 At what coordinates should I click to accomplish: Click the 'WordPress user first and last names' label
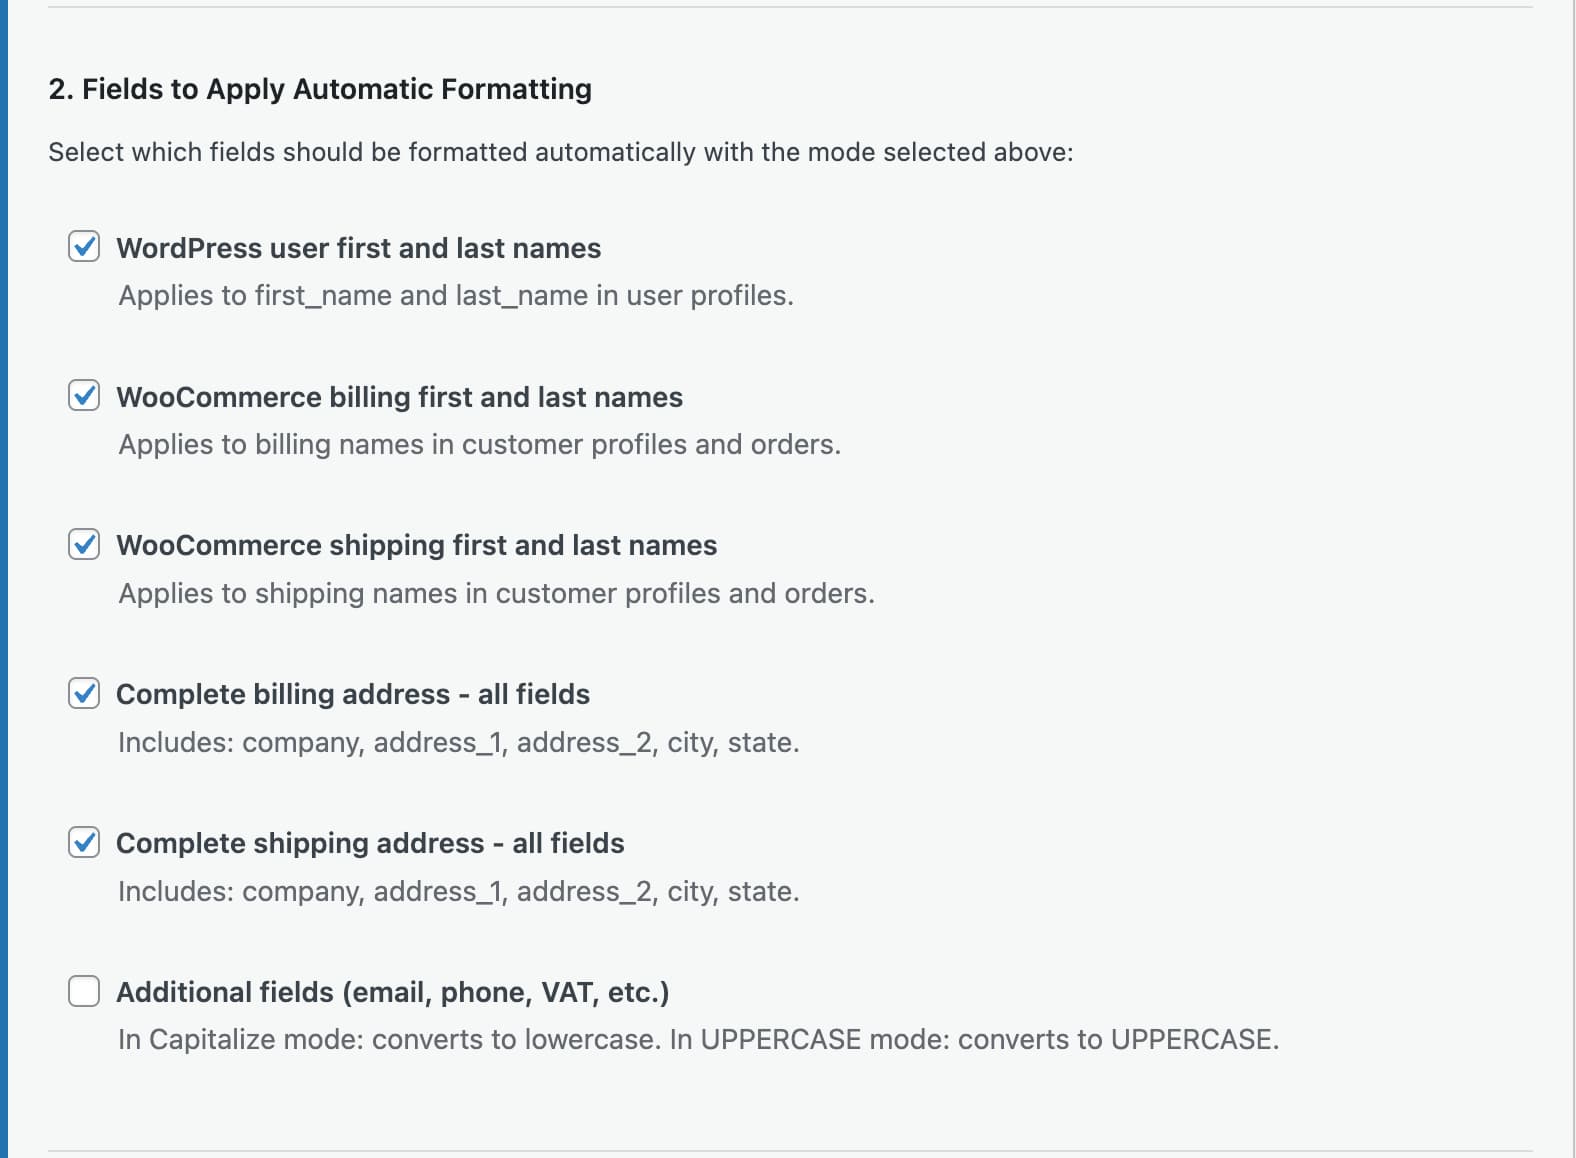point(358,248)
